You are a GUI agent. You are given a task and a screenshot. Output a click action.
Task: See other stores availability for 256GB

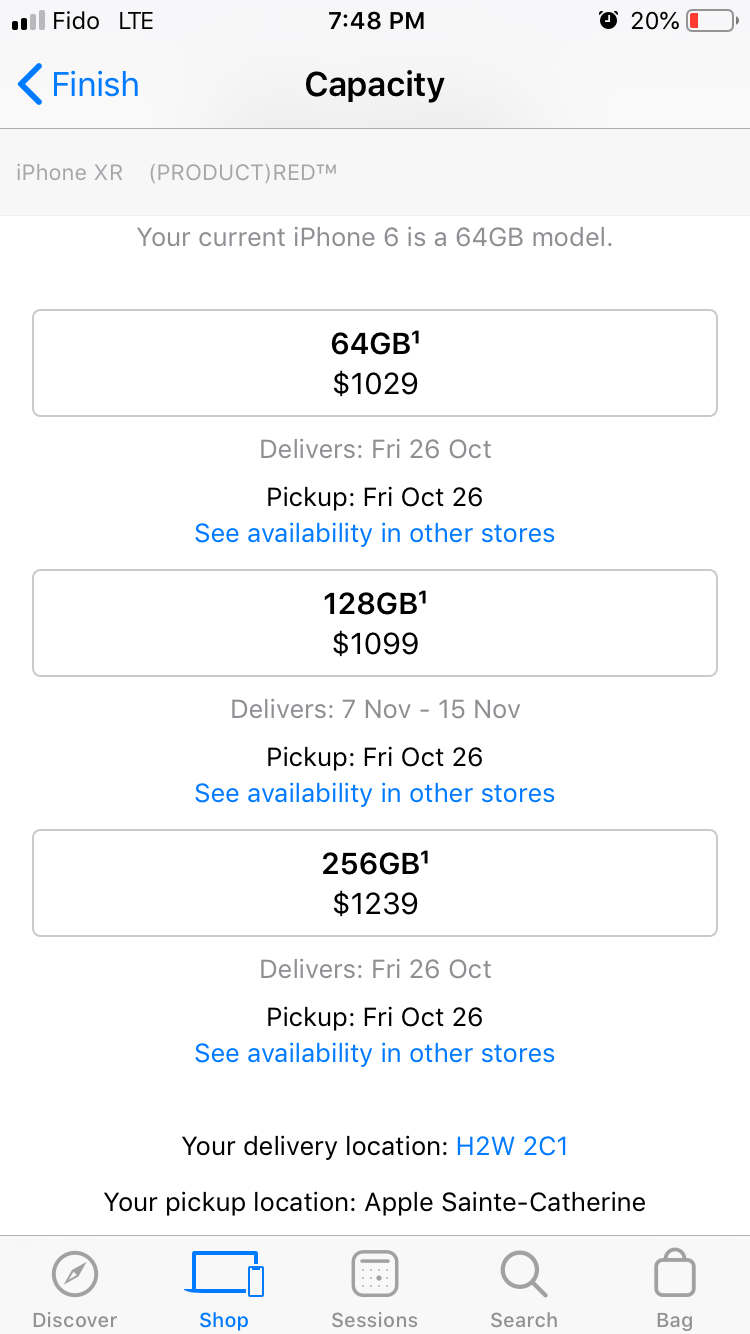375,1053
